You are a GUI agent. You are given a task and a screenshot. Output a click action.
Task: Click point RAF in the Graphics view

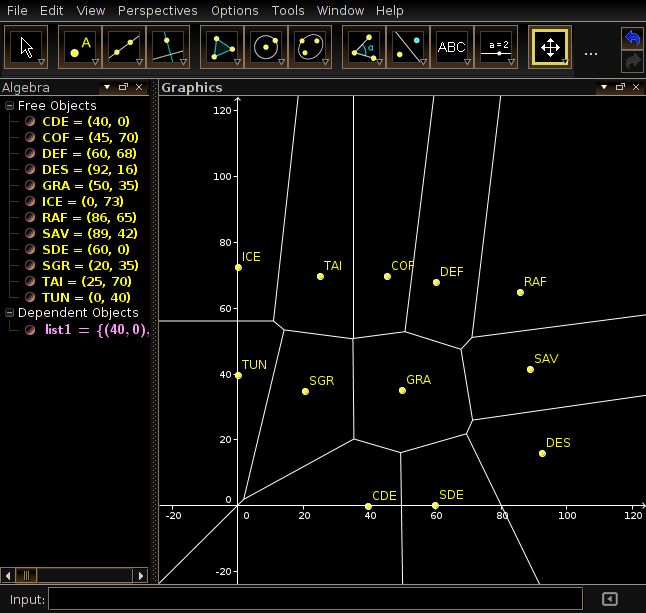520,292
